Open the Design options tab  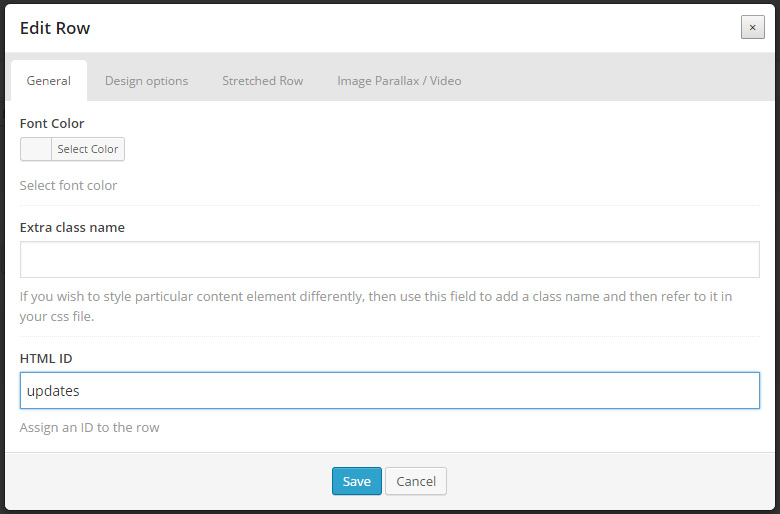(146, 81)
